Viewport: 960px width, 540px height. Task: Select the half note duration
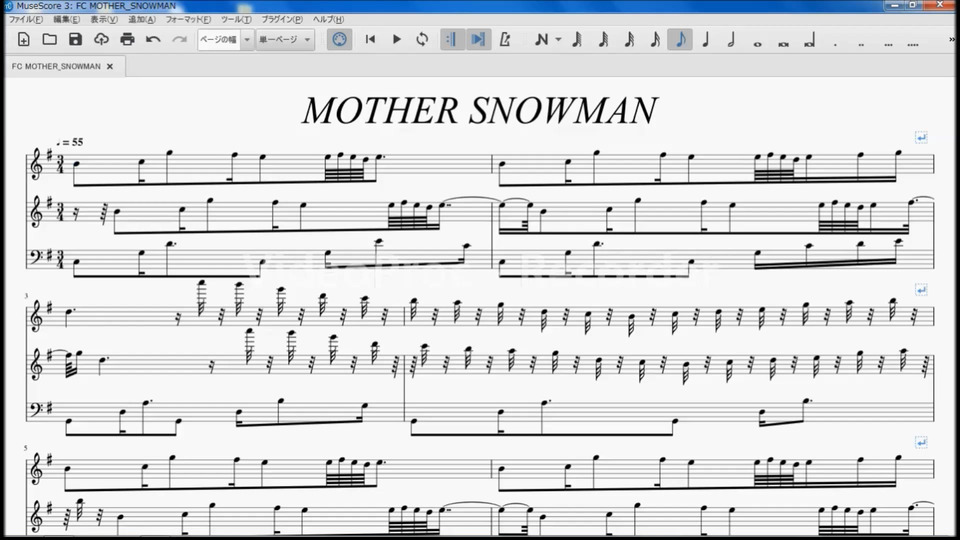click(x=731, y=40)
